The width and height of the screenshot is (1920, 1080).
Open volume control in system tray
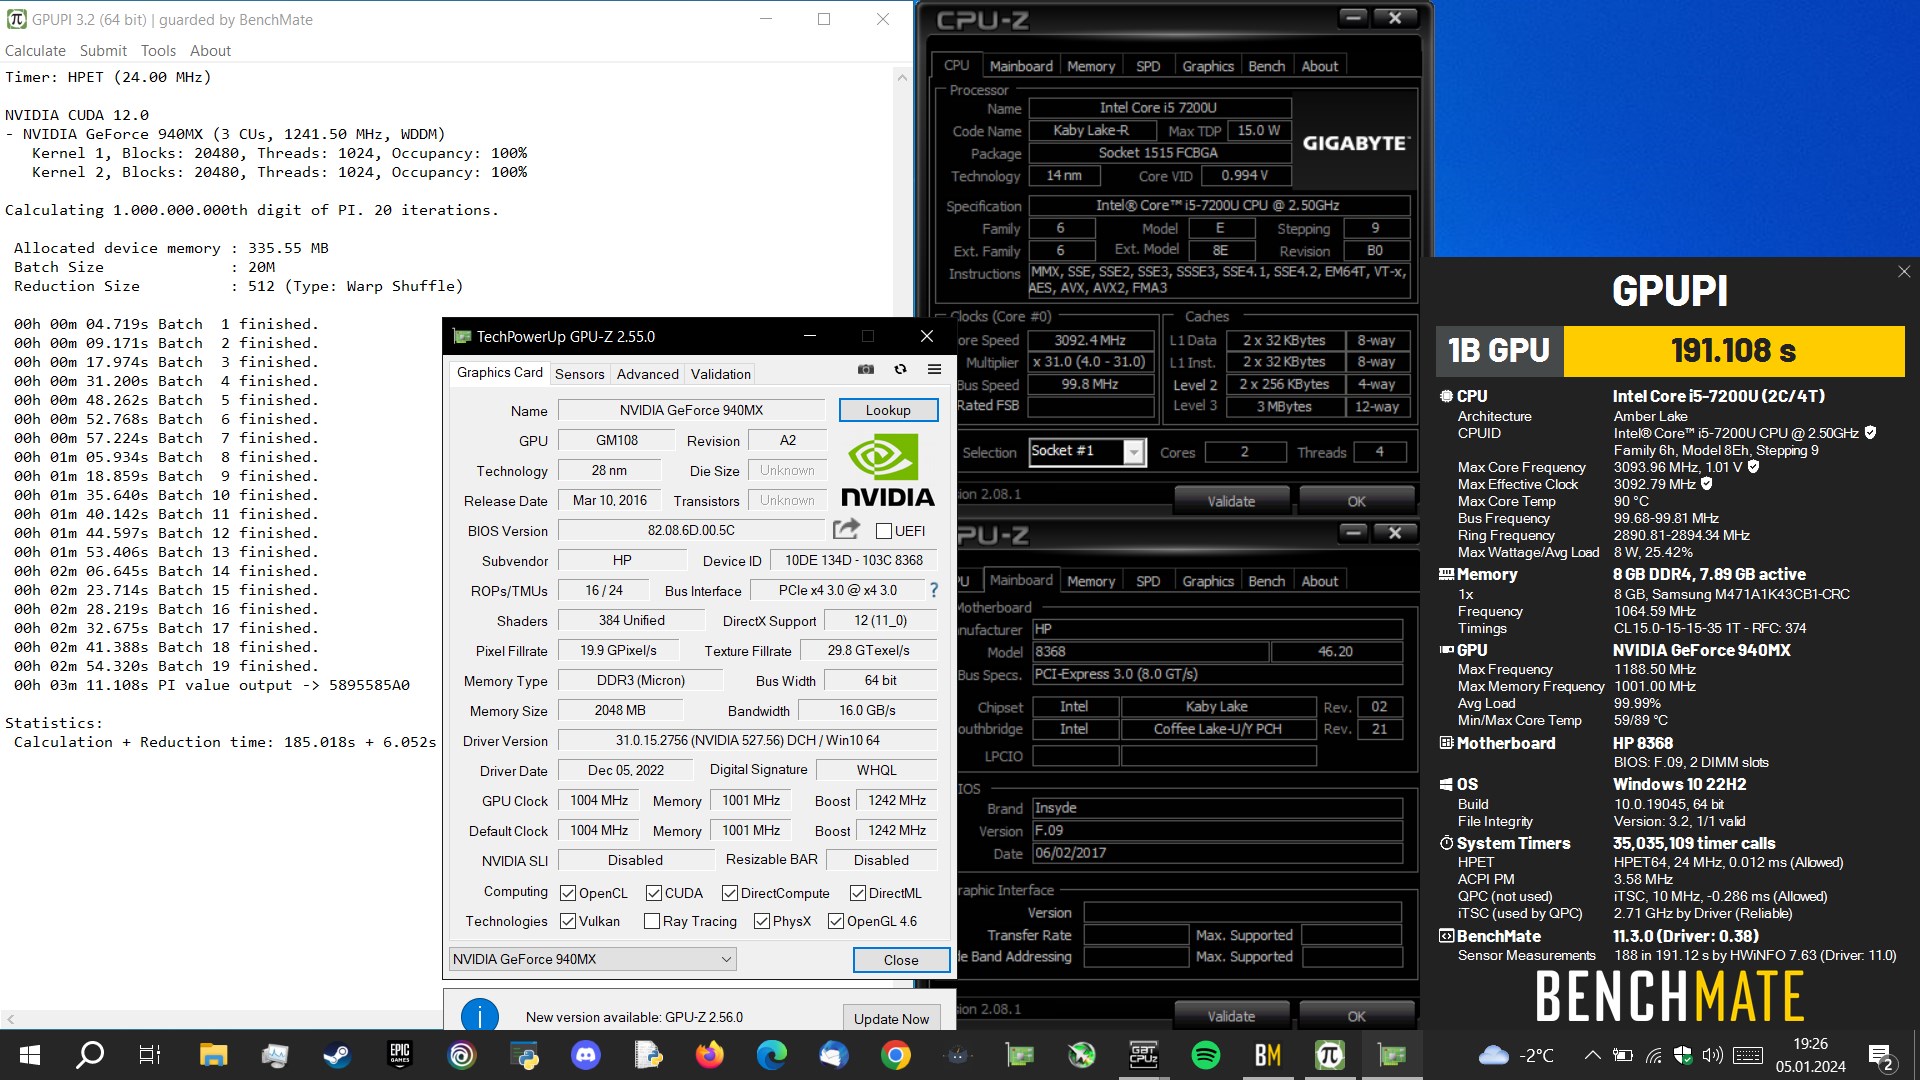coord(1712,1055)
